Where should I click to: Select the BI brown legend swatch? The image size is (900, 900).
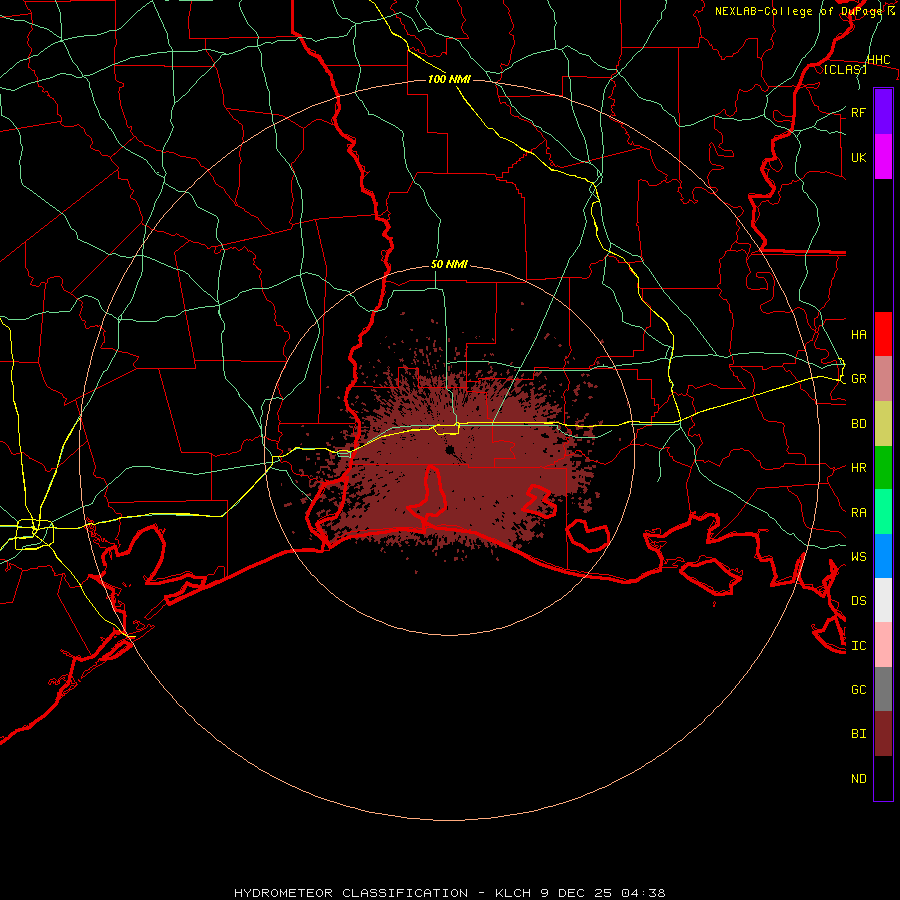883,734
